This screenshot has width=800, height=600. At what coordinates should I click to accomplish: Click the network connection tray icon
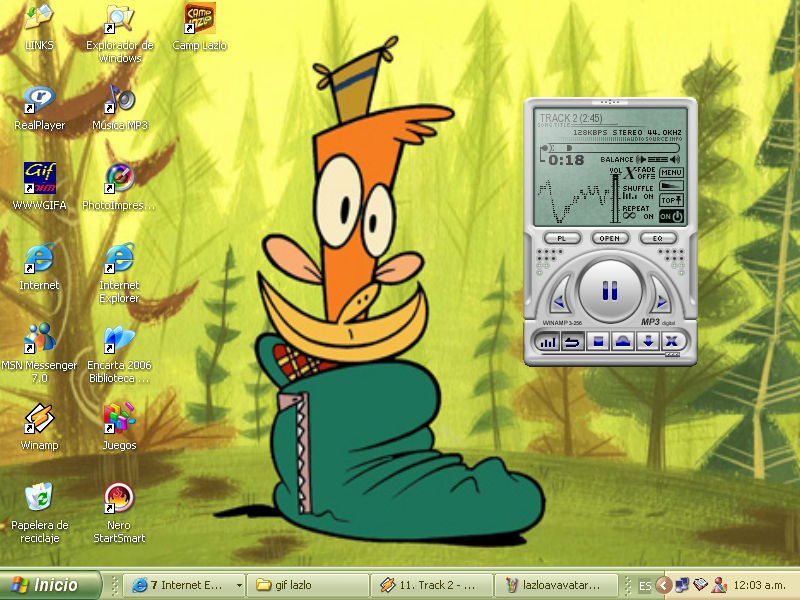pos(682,585)
